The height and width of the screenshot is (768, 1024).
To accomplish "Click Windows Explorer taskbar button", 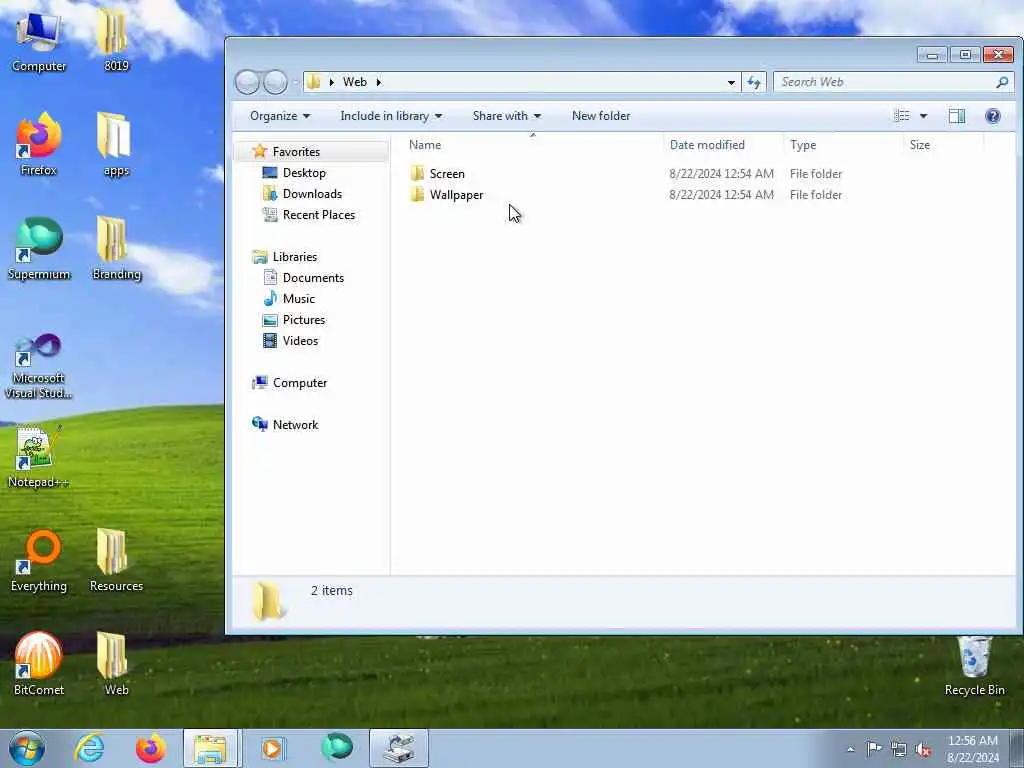I will 212,748.
